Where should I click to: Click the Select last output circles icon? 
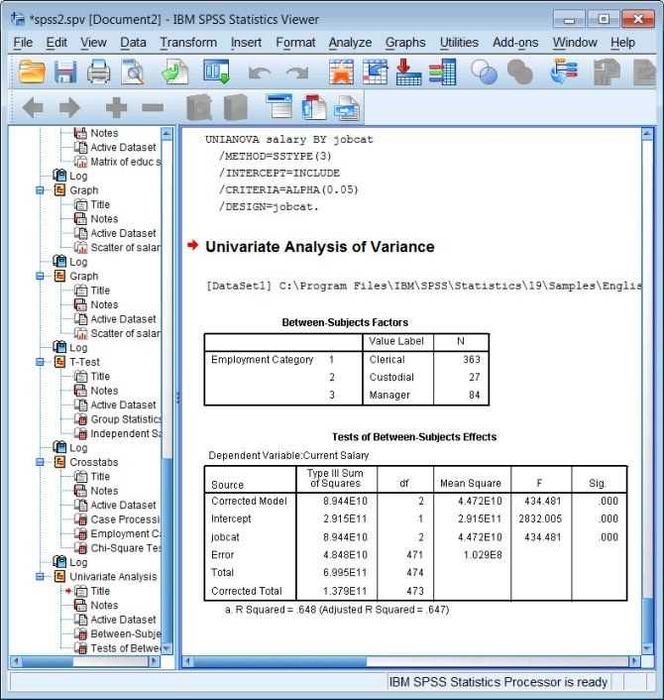click(x=484, y=71)
